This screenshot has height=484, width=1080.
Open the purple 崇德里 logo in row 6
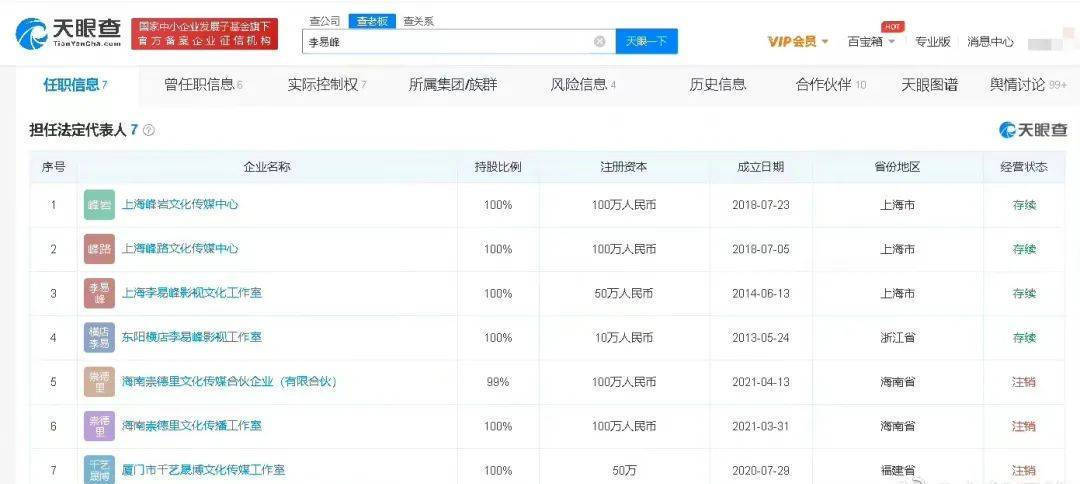point(99,425)
